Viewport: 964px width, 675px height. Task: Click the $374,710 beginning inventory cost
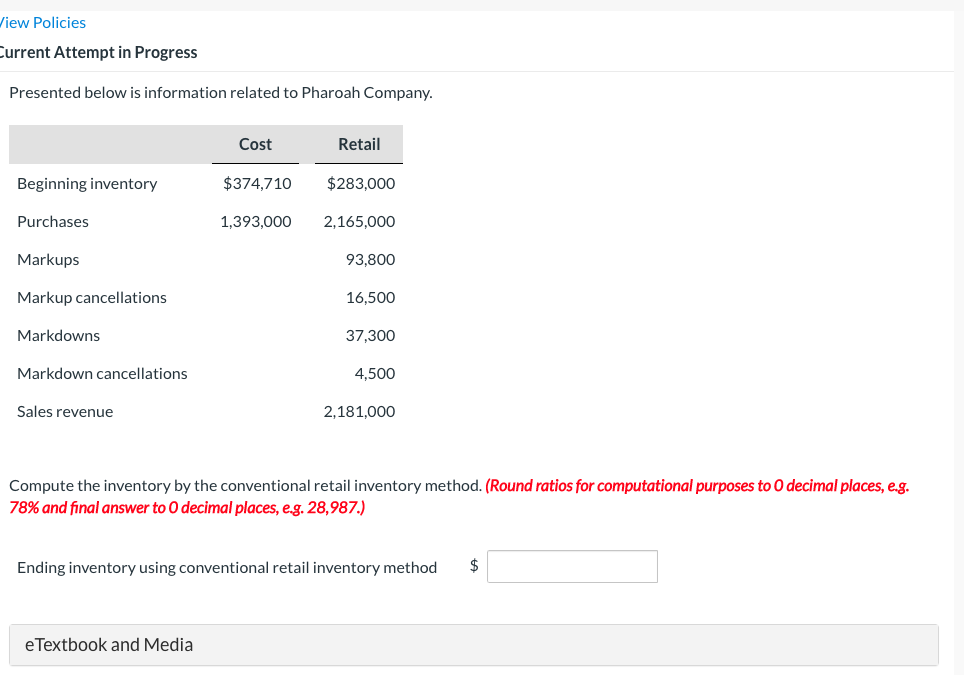(x=257, y=183)
